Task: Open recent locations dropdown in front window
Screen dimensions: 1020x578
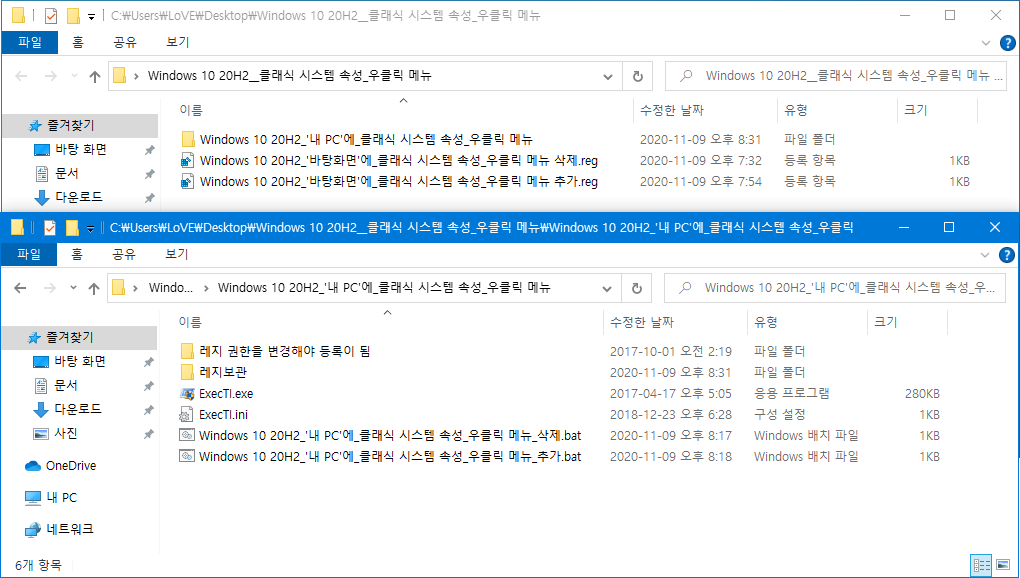Action: [74, 287]
